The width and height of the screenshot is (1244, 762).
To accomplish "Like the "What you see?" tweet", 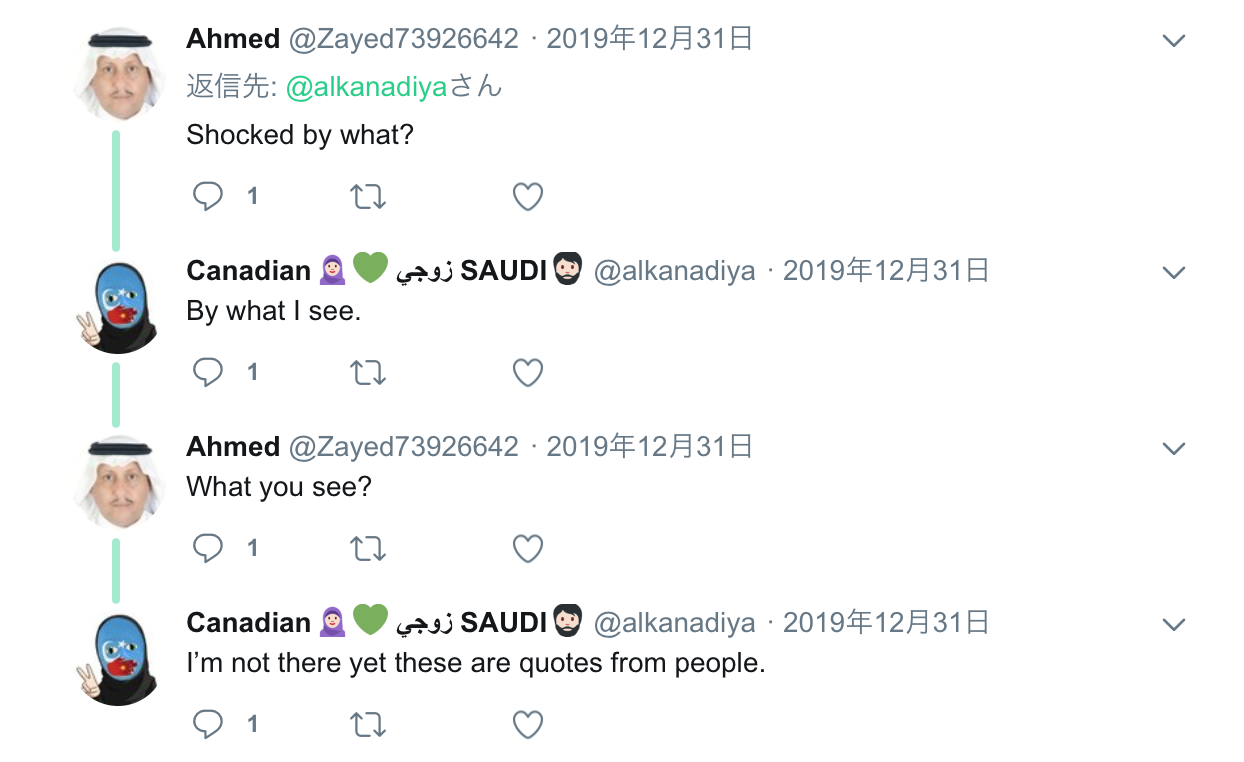I will pos(527,548).
